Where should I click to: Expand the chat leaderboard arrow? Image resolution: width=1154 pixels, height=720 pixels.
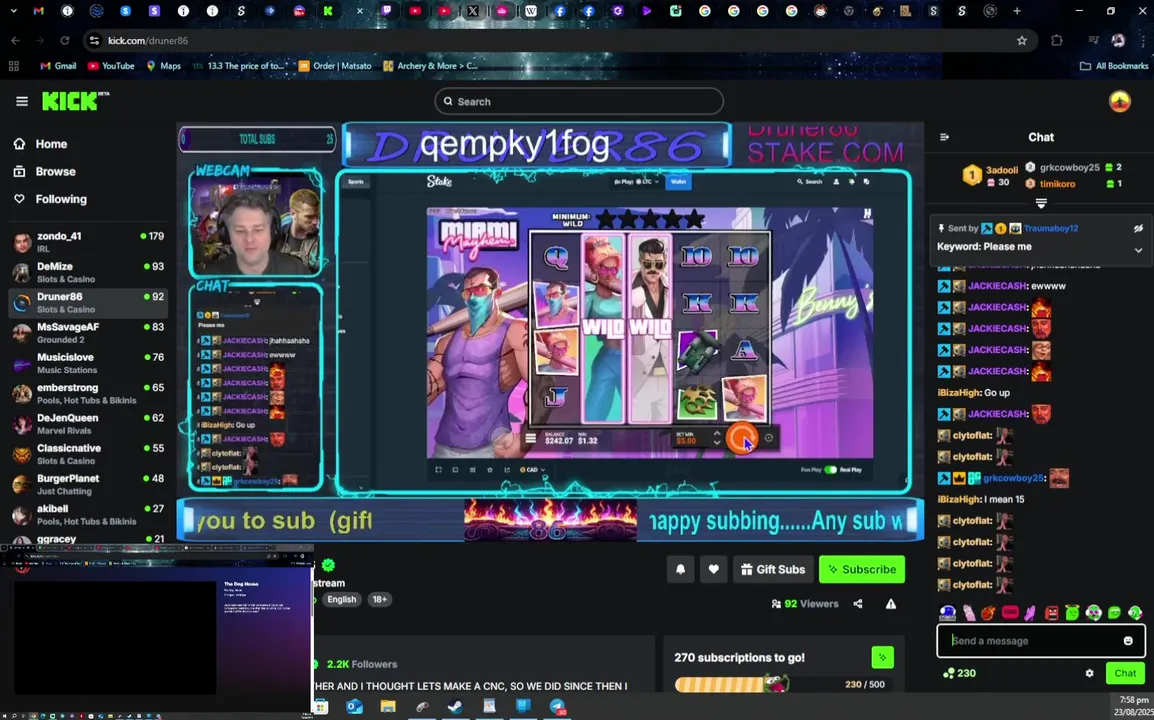pyautogui.click(x=1041, y=202)
